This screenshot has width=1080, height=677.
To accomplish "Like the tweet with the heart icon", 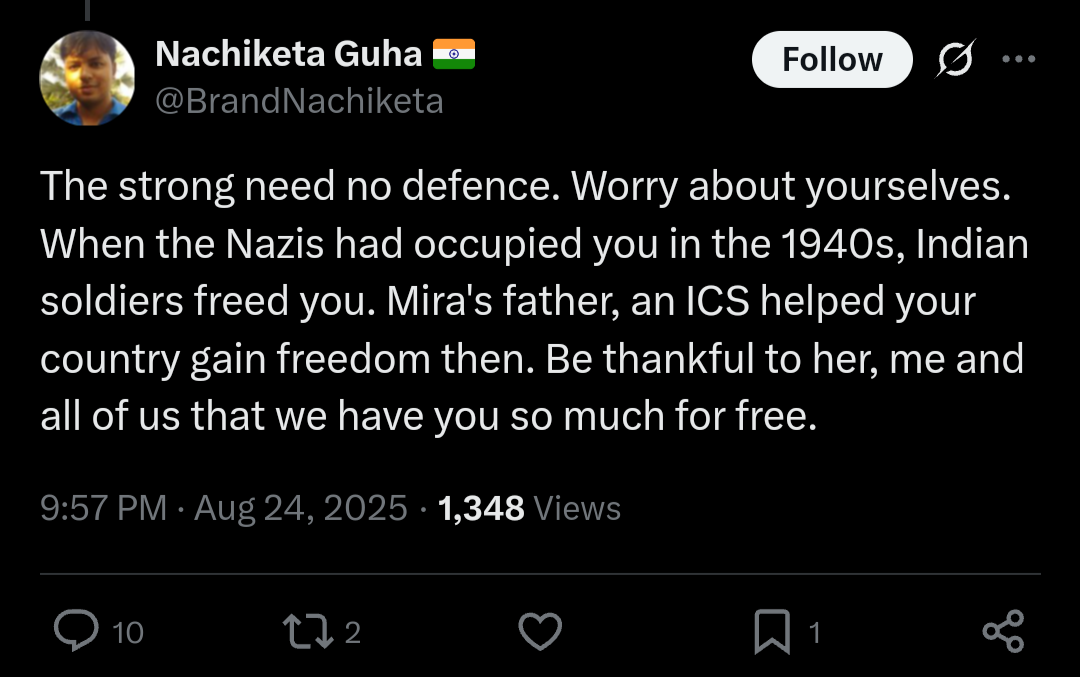I will pyautogui.click(x=540, y=631).
